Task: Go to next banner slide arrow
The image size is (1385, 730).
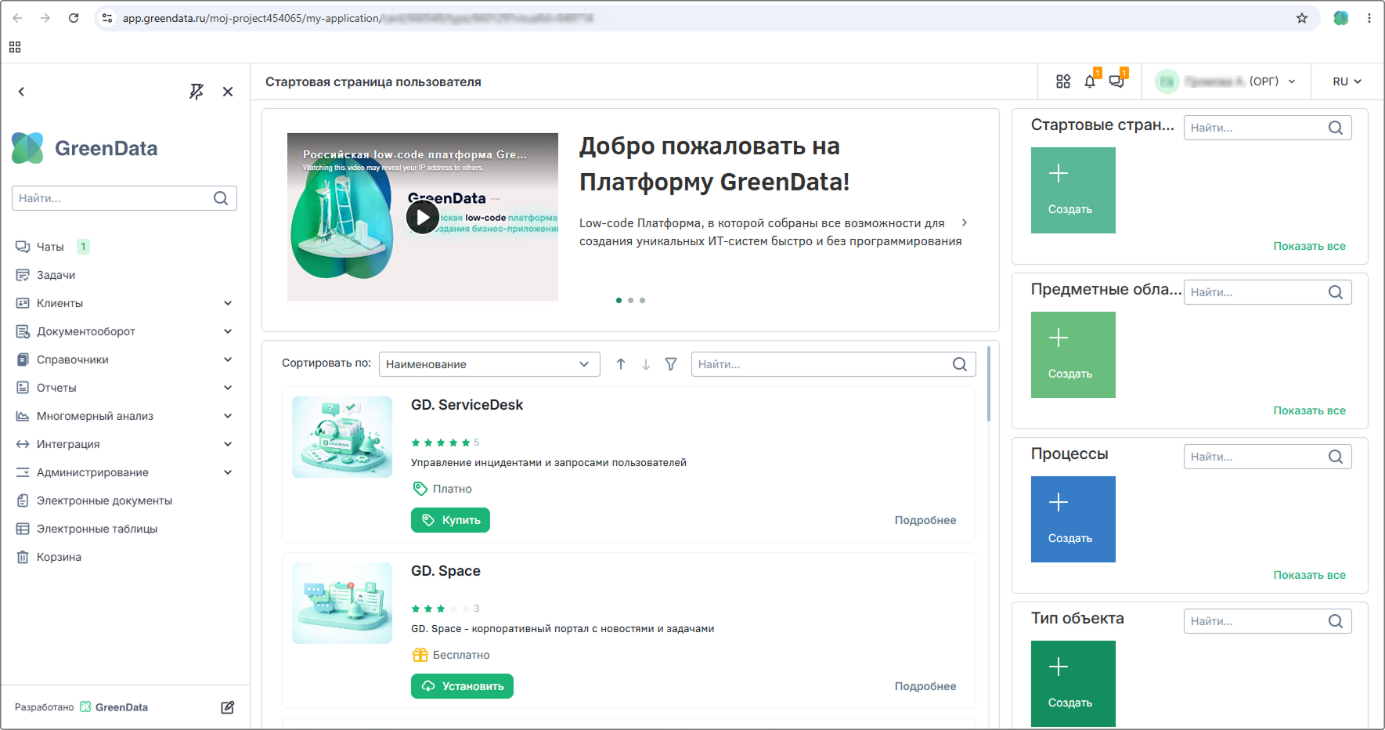Action: [x=964, y=222]
